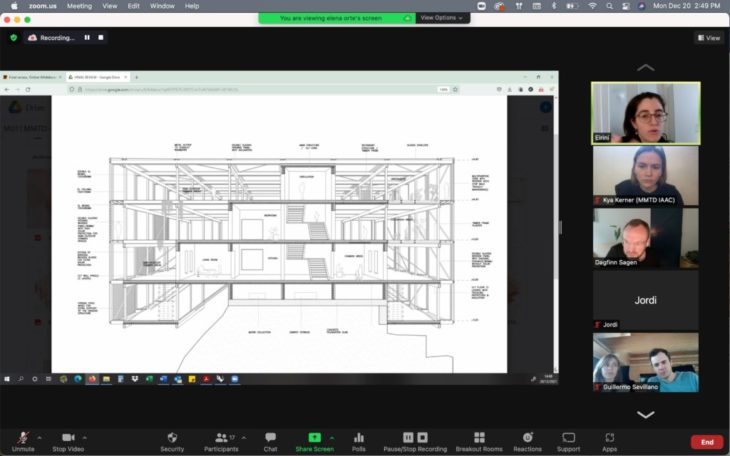Click the green Share Screen icon
730x456 pixels.
pos(314,438)
